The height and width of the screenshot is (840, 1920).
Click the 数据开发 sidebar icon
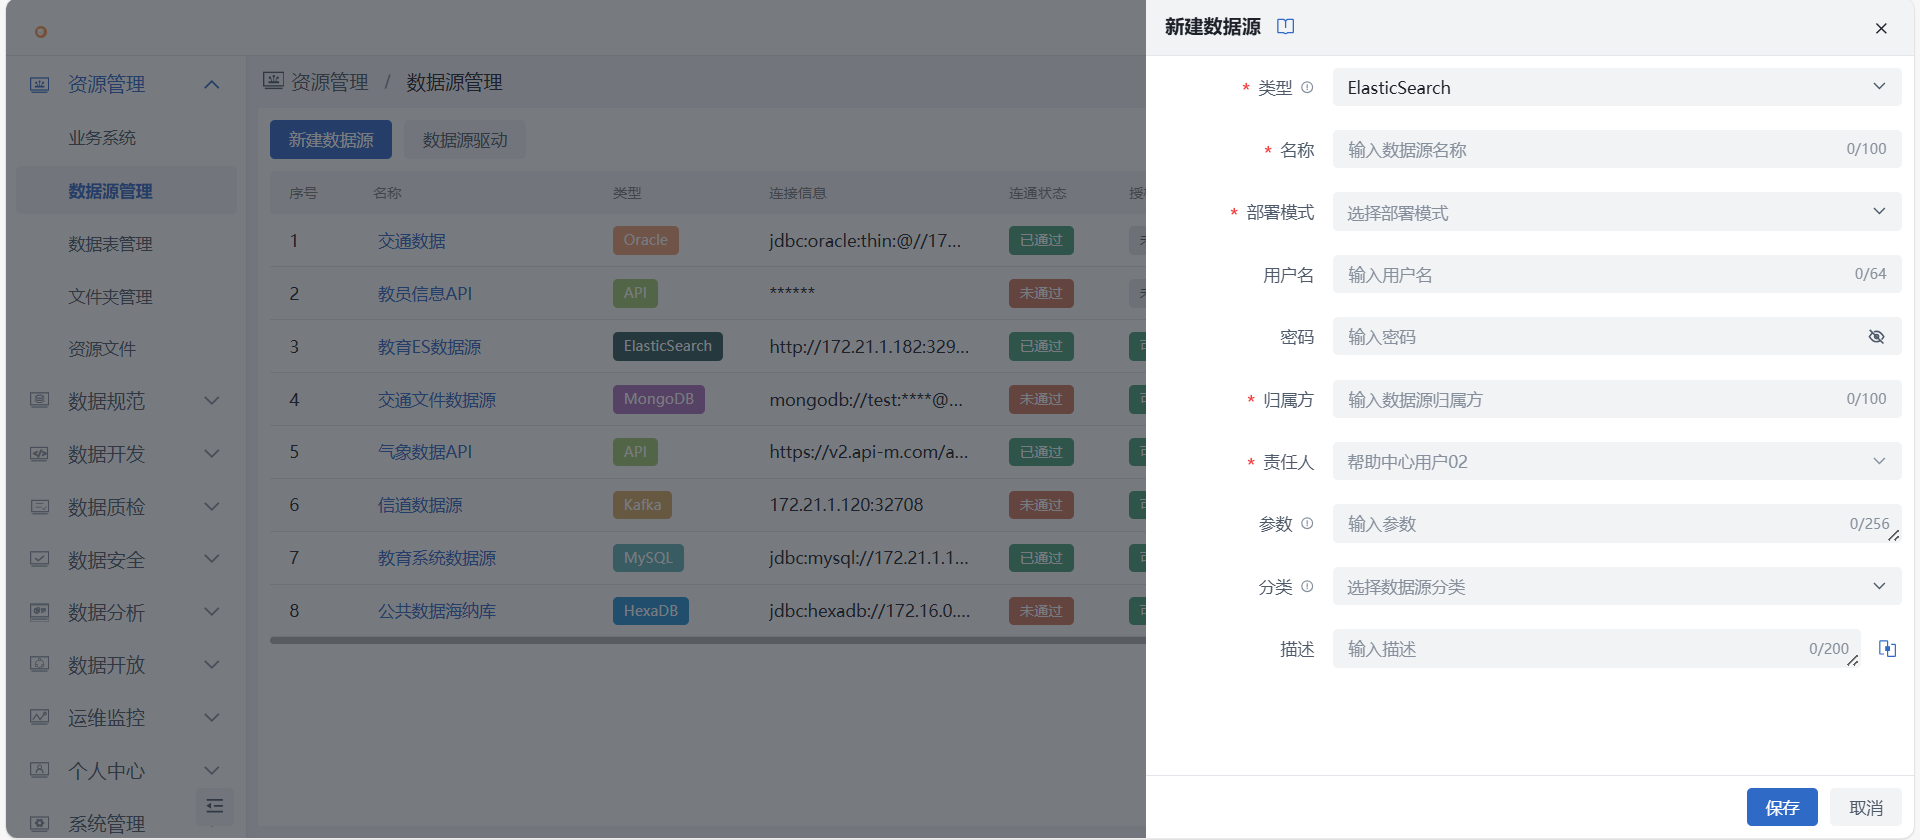(39, 454)
